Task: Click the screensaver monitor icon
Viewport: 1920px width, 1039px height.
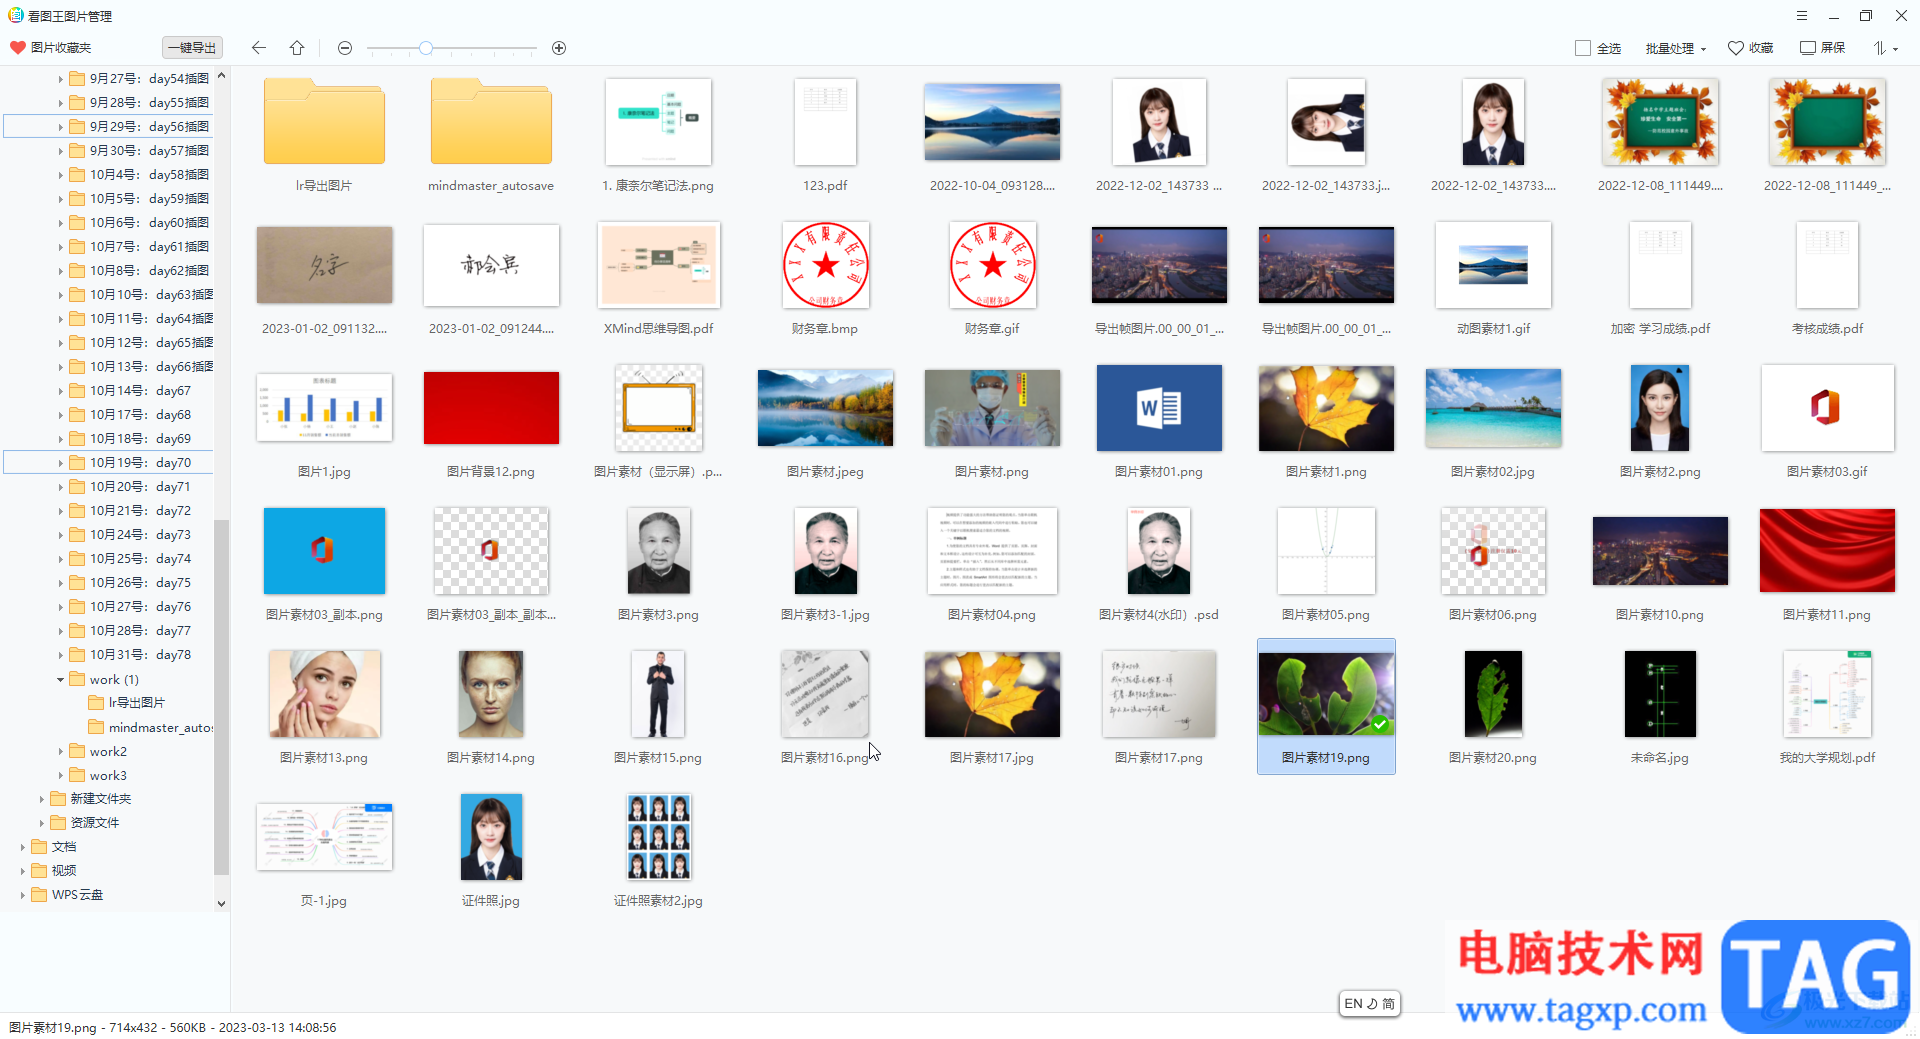Action: tap(1808, 48)
